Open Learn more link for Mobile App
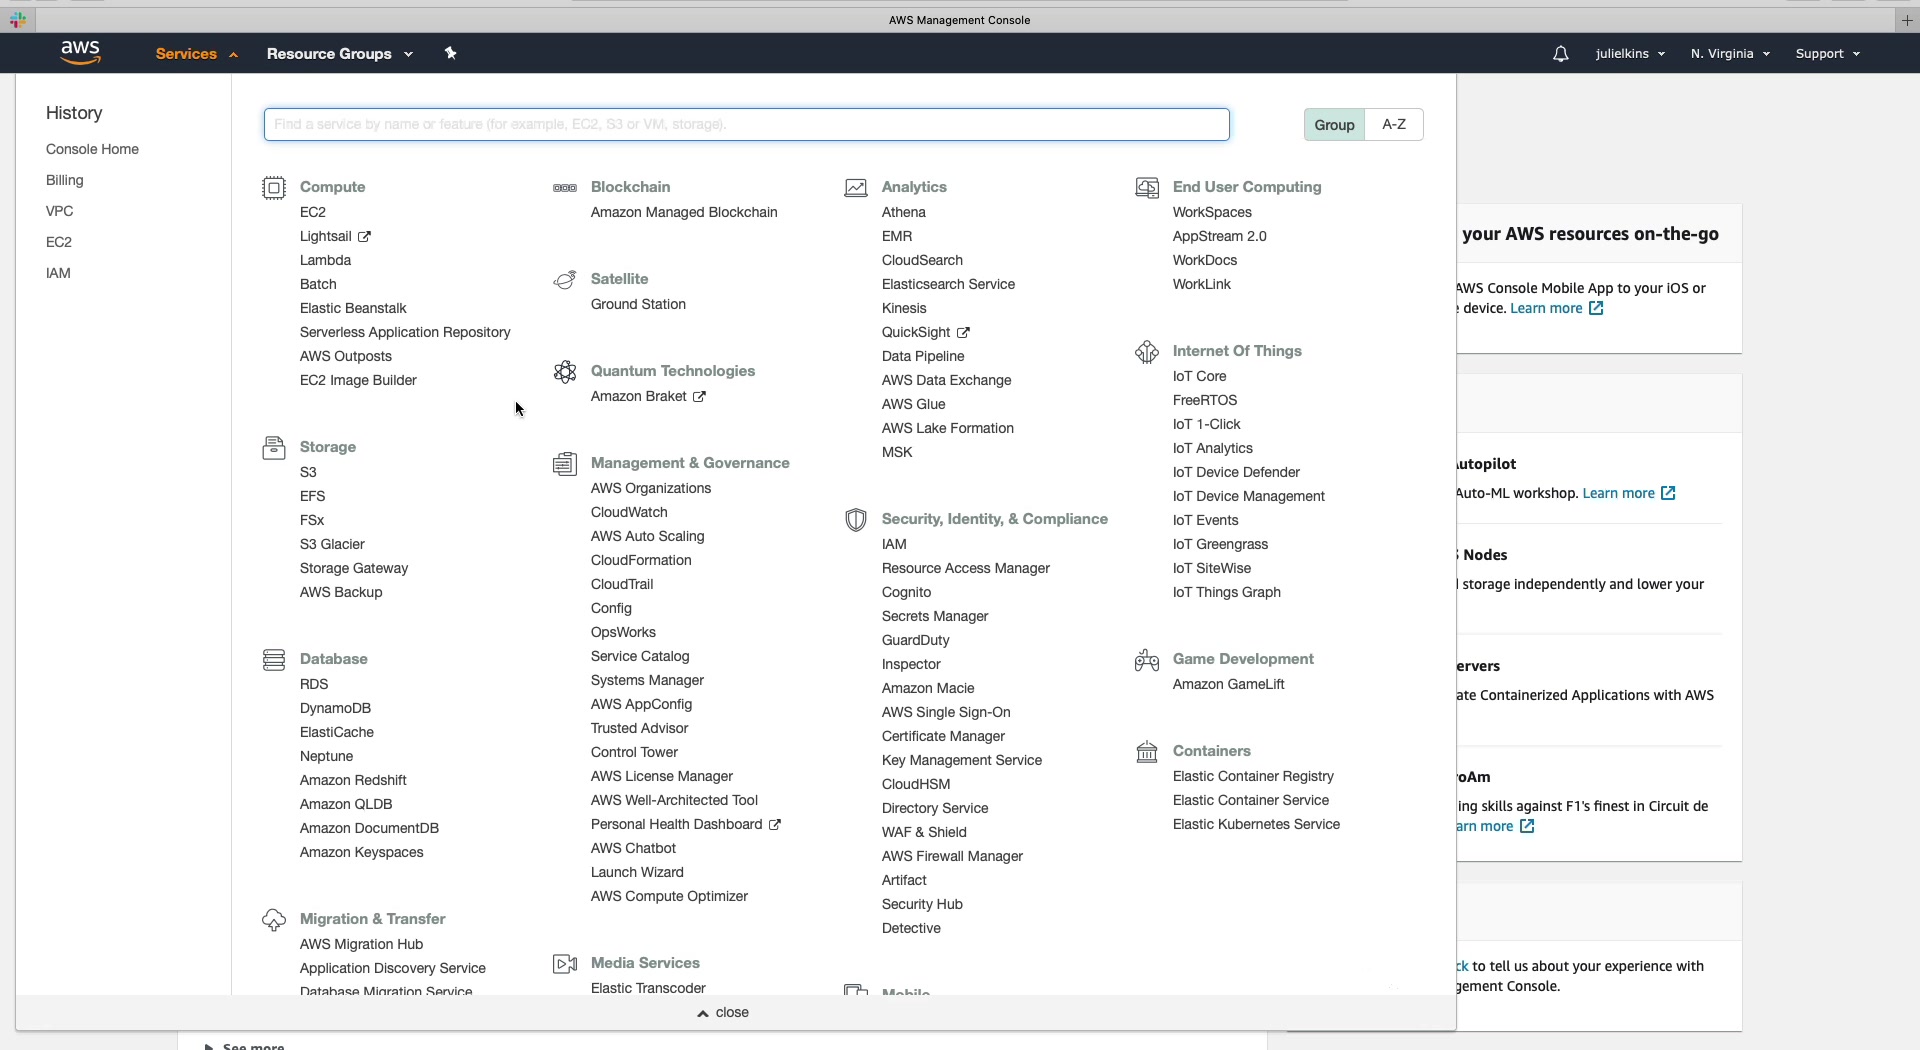The width and height of the screenshot is (1920, 1050). coord(1556,309)
